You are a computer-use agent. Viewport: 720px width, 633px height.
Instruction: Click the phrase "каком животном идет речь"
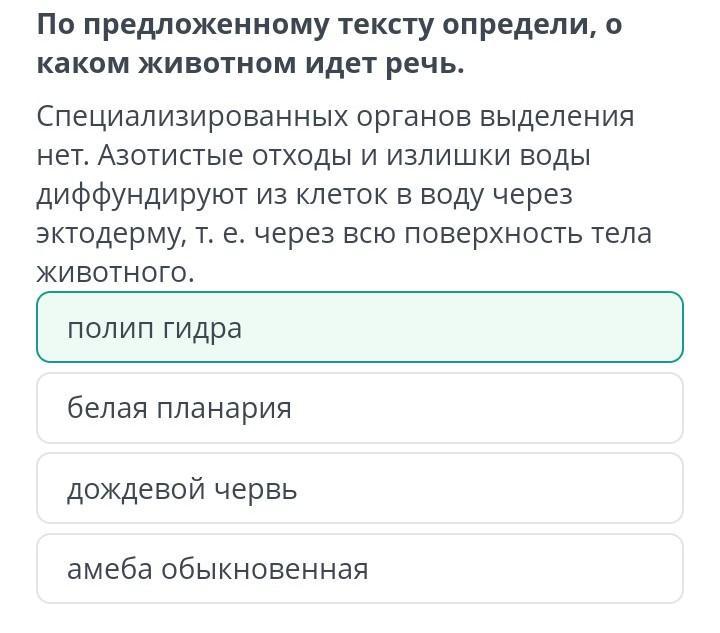click(251, 65)
